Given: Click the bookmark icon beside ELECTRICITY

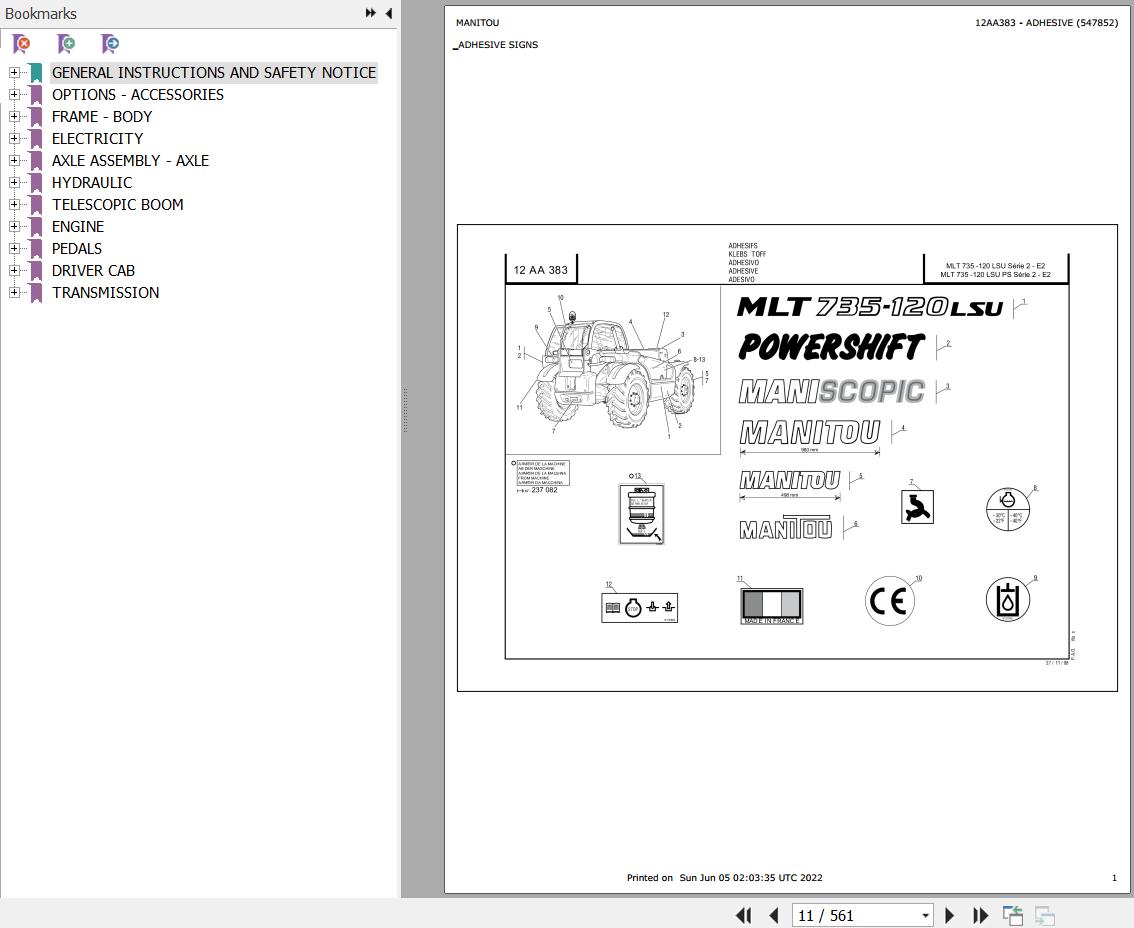Looking at the screenshot, I should [35, 139].
